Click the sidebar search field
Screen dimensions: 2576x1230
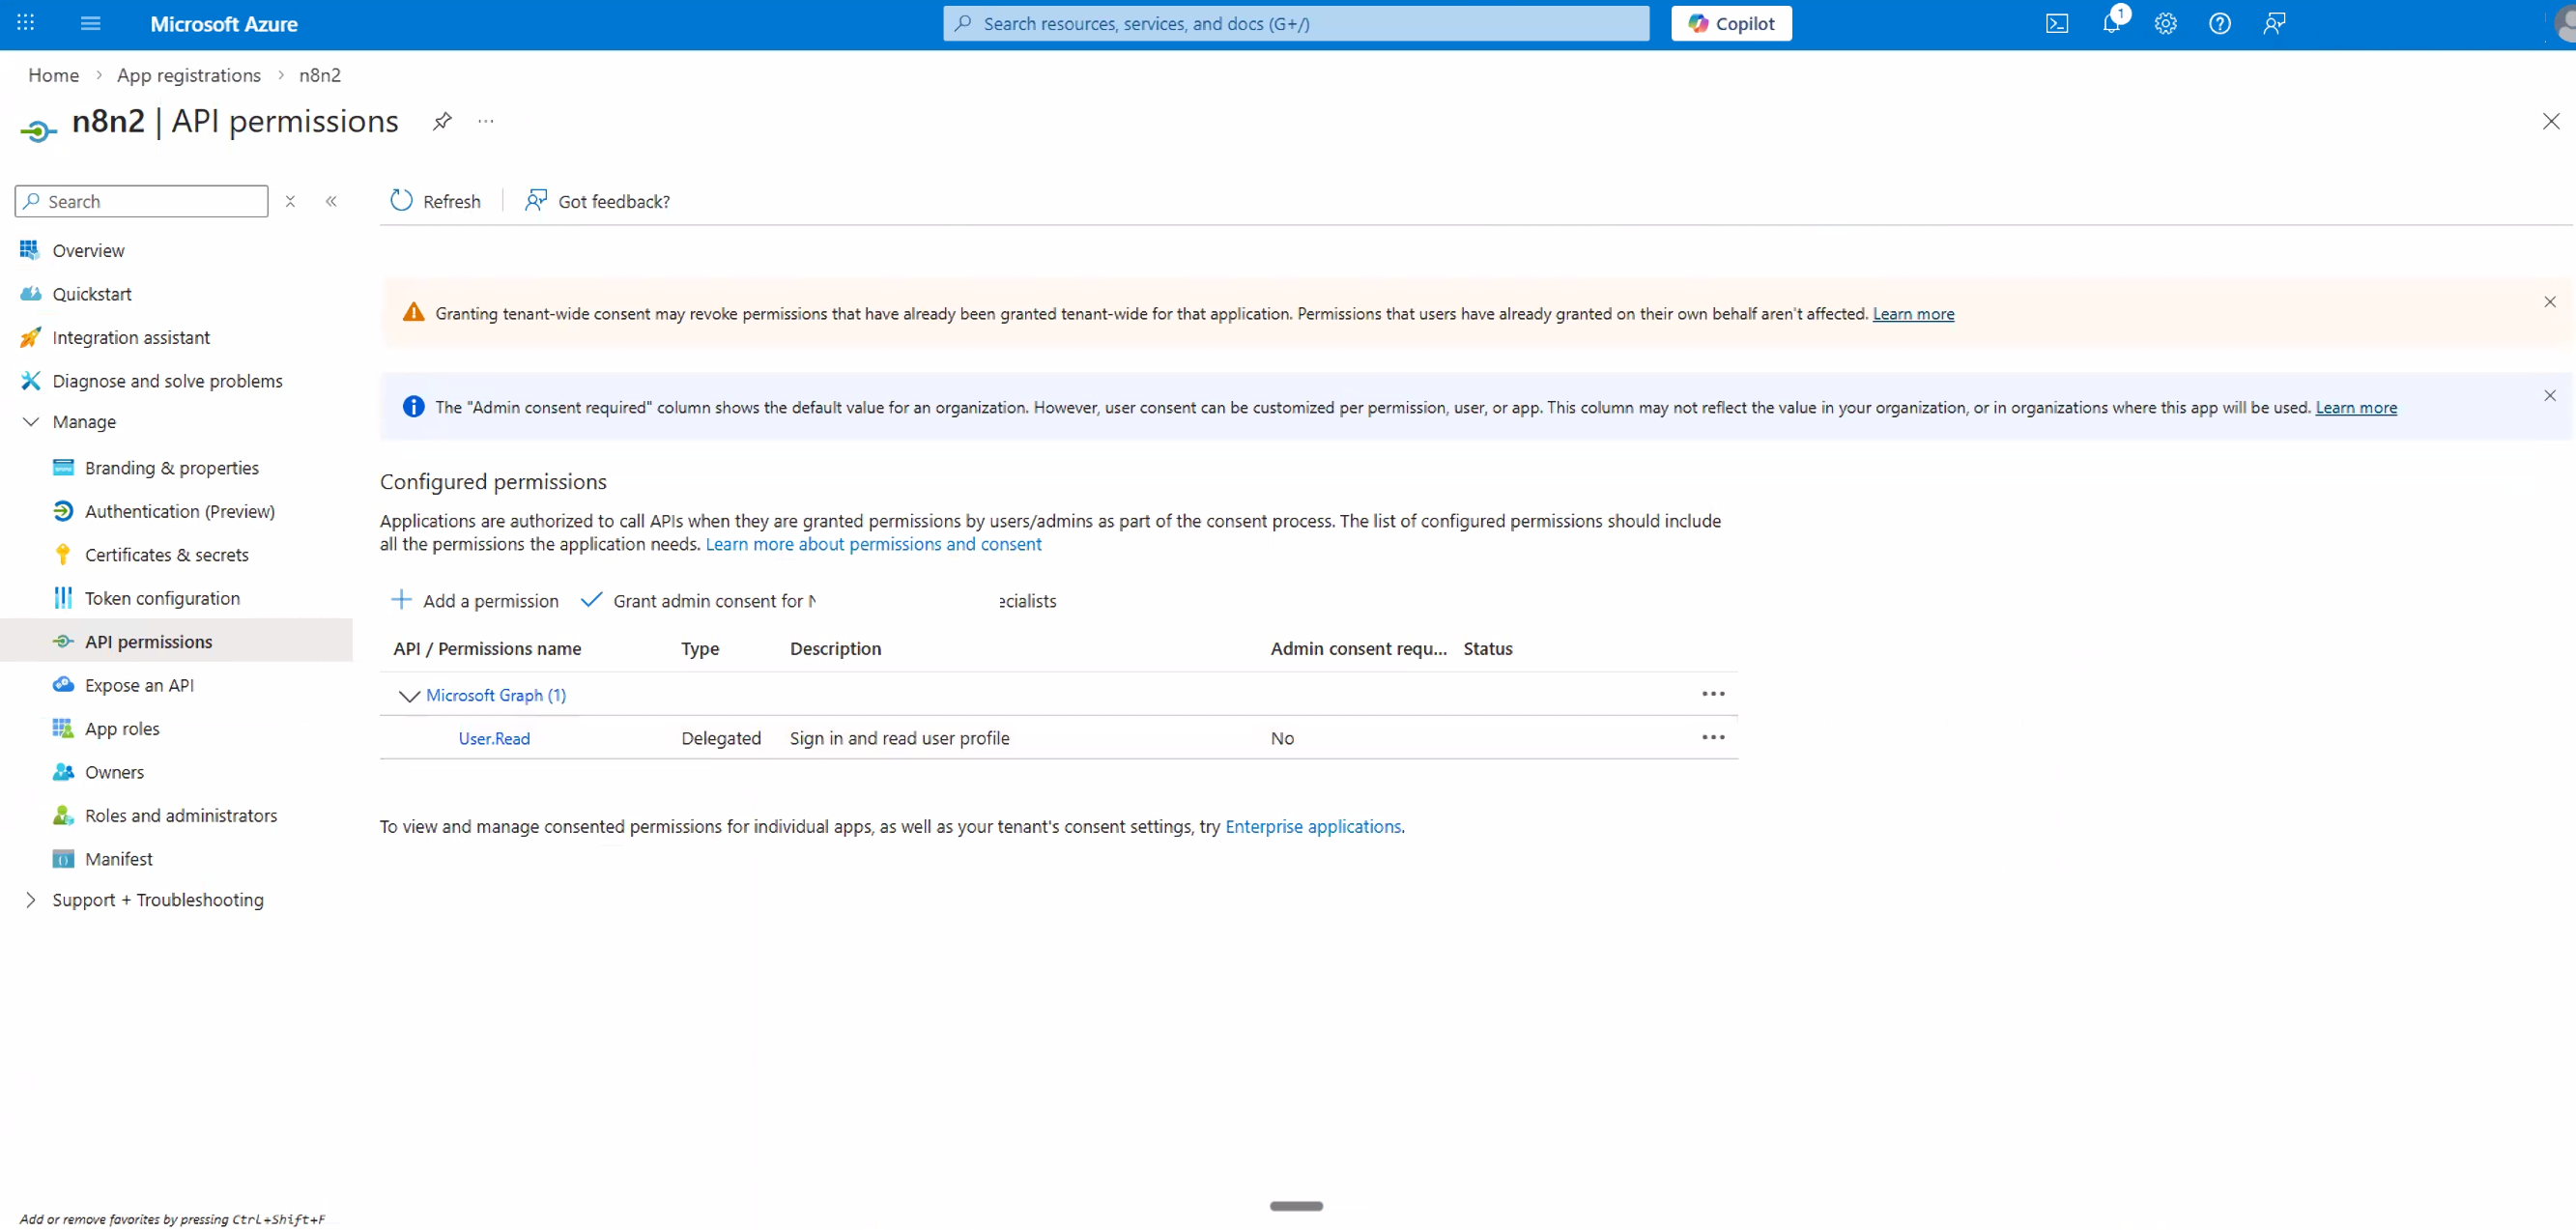(x=140, y=201)
